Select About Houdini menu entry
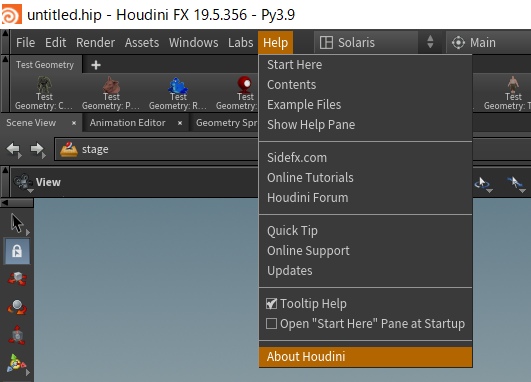 pyautogui.click(x=366, y=357)
